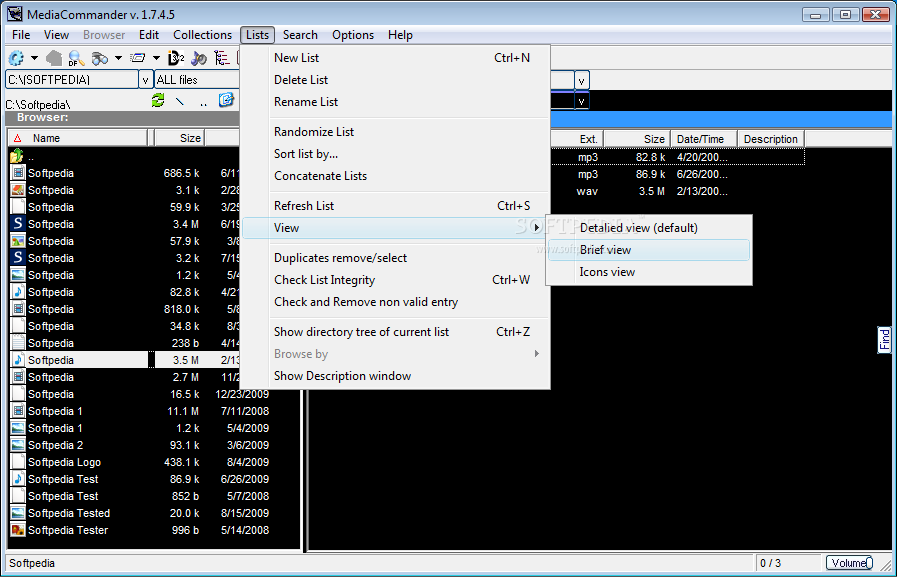Select Brief view
897x577 pixels.
pyautogui.click(x=649, y=250)
